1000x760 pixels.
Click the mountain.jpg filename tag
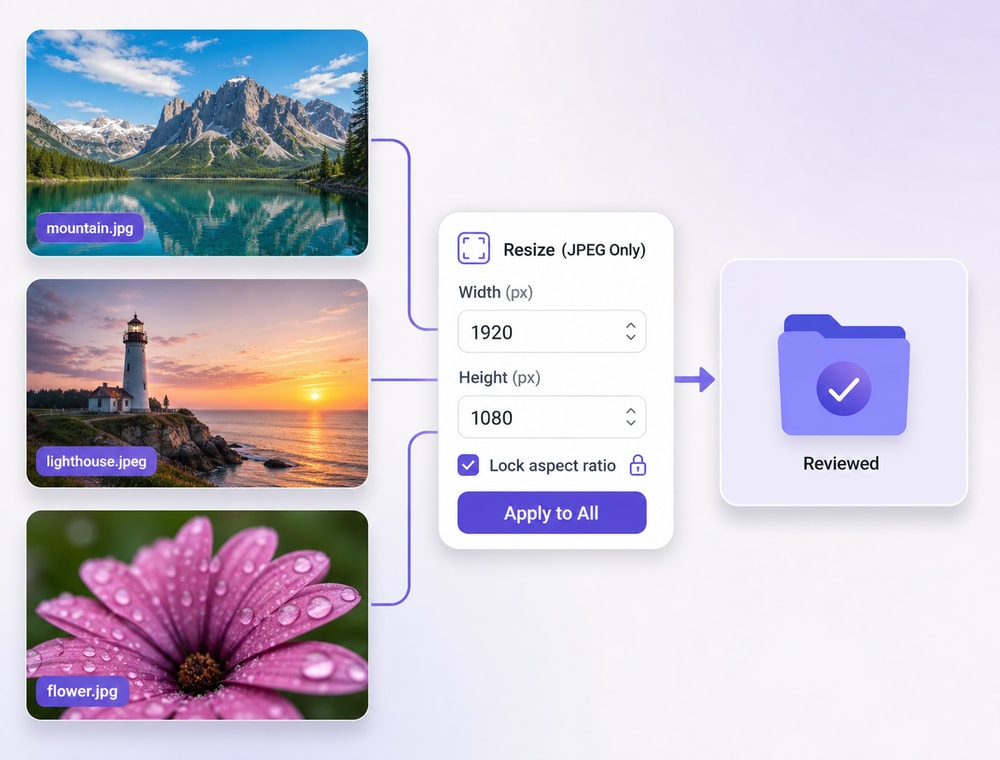[89, 228]
